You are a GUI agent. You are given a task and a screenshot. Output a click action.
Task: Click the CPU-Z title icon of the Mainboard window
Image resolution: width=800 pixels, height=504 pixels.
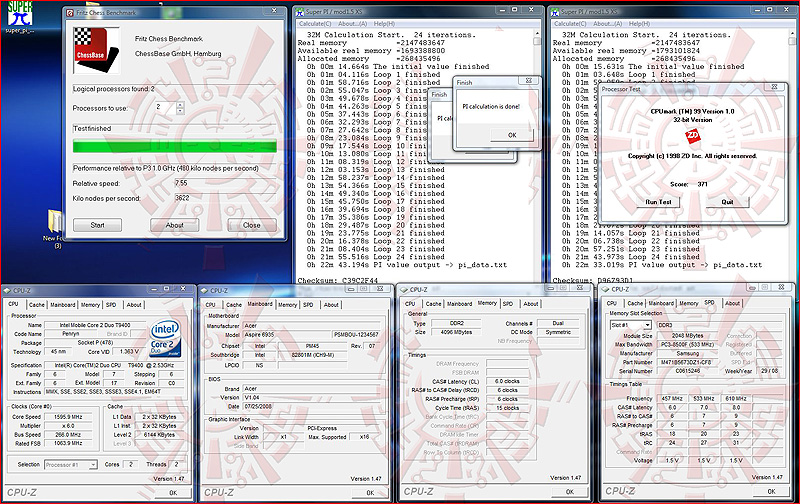pos(205,290)
